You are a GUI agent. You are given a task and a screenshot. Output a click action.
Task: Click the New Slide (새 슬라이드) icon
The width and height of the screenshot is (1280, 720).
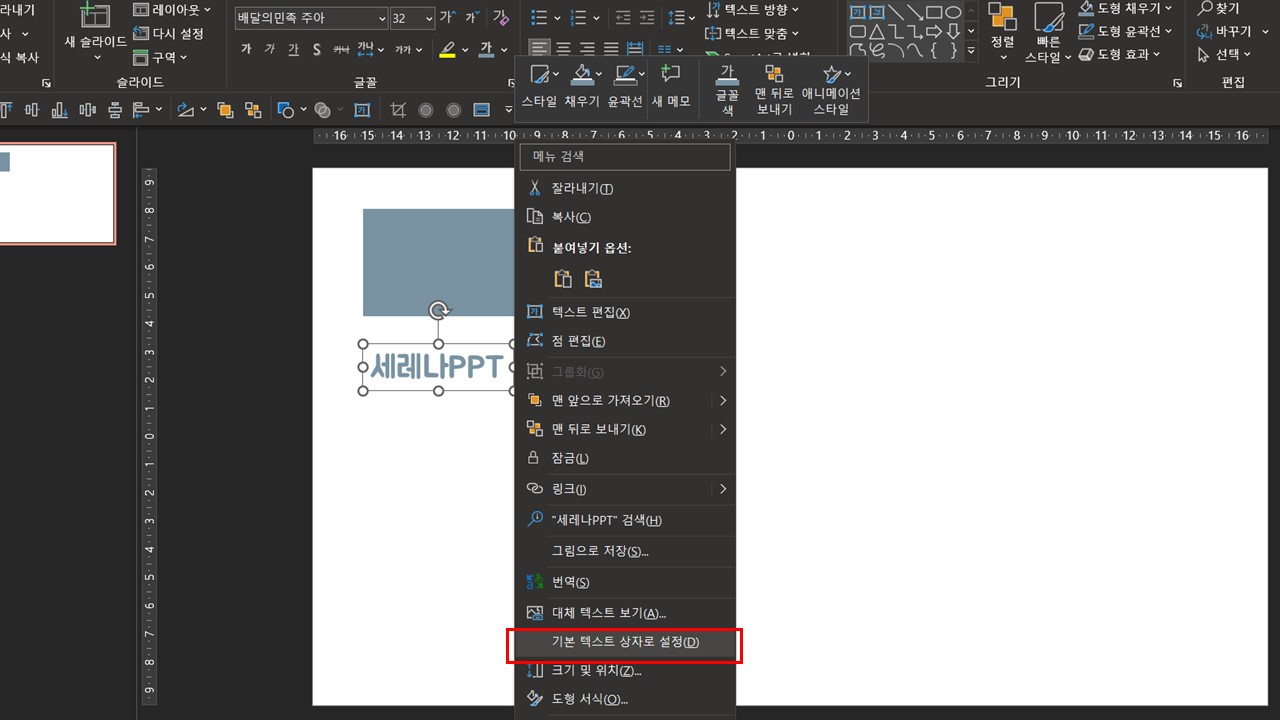coord(95,17)
